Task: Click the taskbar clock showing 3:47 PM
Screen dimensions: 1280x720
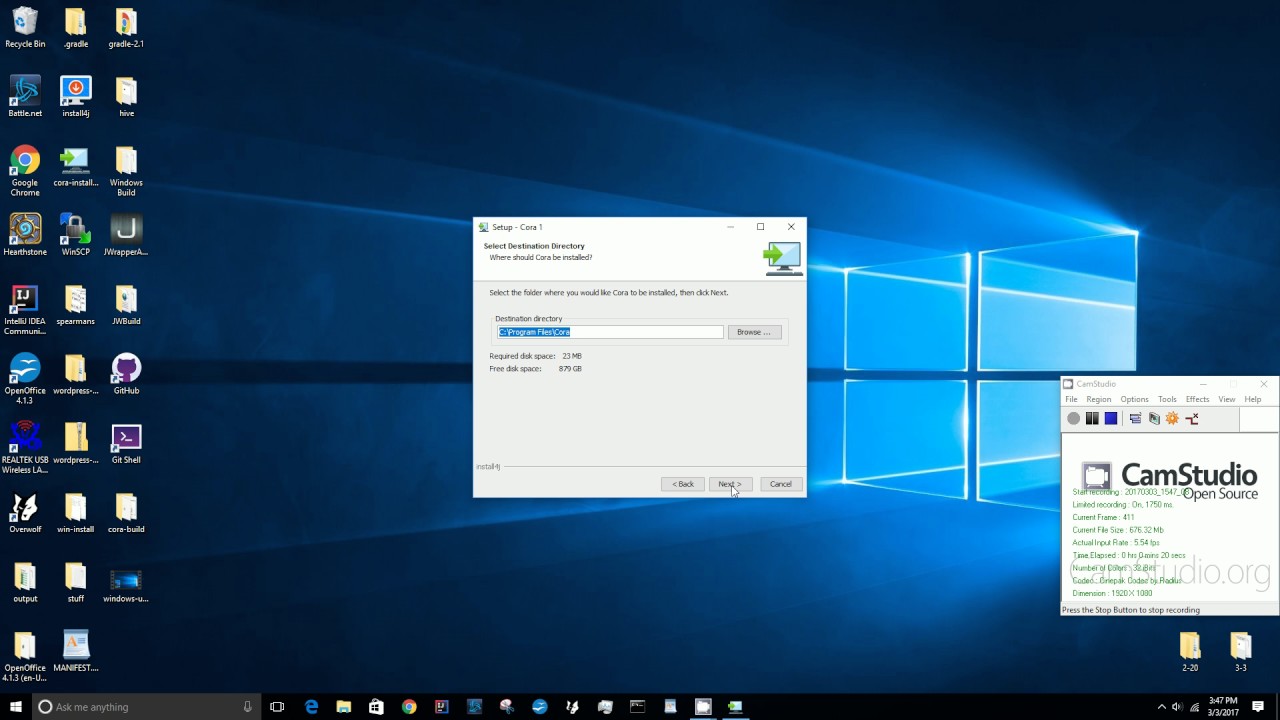Action: click(x=1222, y=706)
